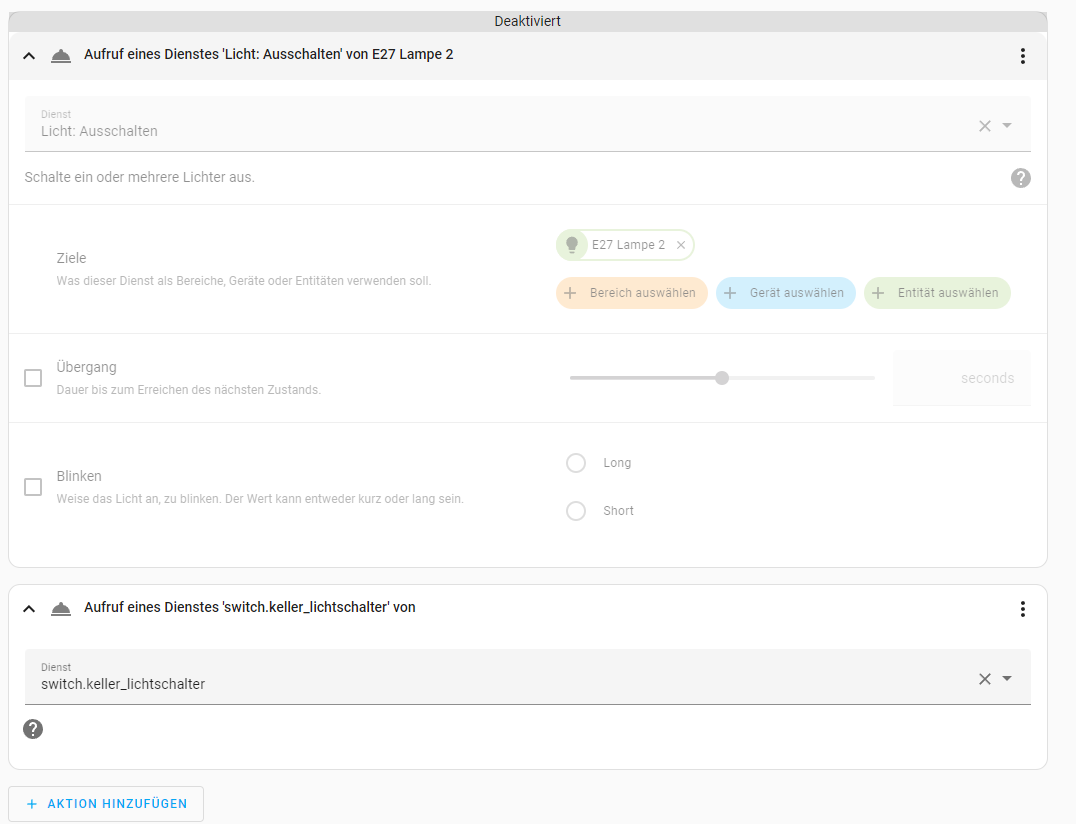
Task: Open three-dot menu of 'Licht: Ausschalten' action
Action: pos(1022,56)
